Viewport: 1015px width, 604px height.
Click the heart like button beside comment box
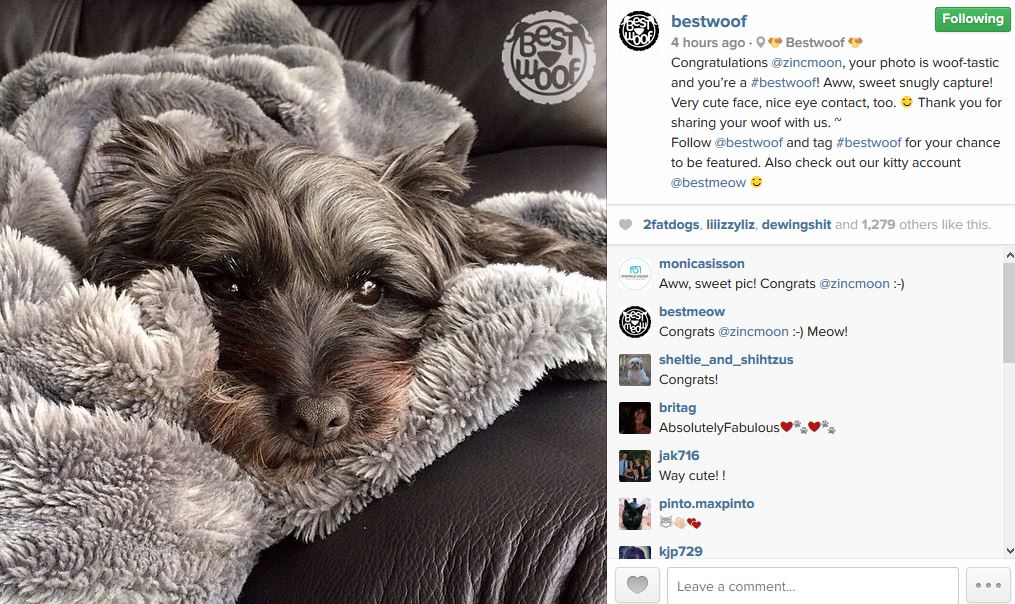pyautogui.click(x=637, y=585)
